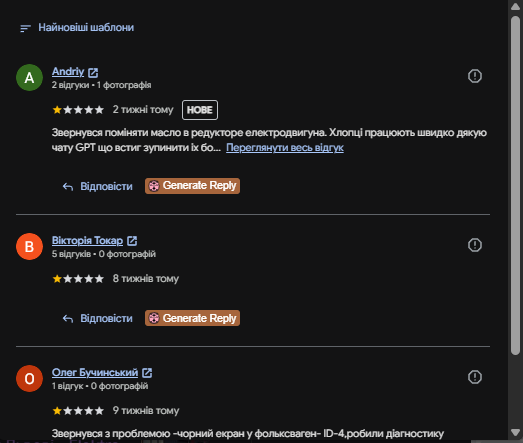Image resolution: width=523 pixels, height=443 pixels.
Task: Expand 'Переглянути весь відгук' on Andriy's review
Action: coord(285,147)
